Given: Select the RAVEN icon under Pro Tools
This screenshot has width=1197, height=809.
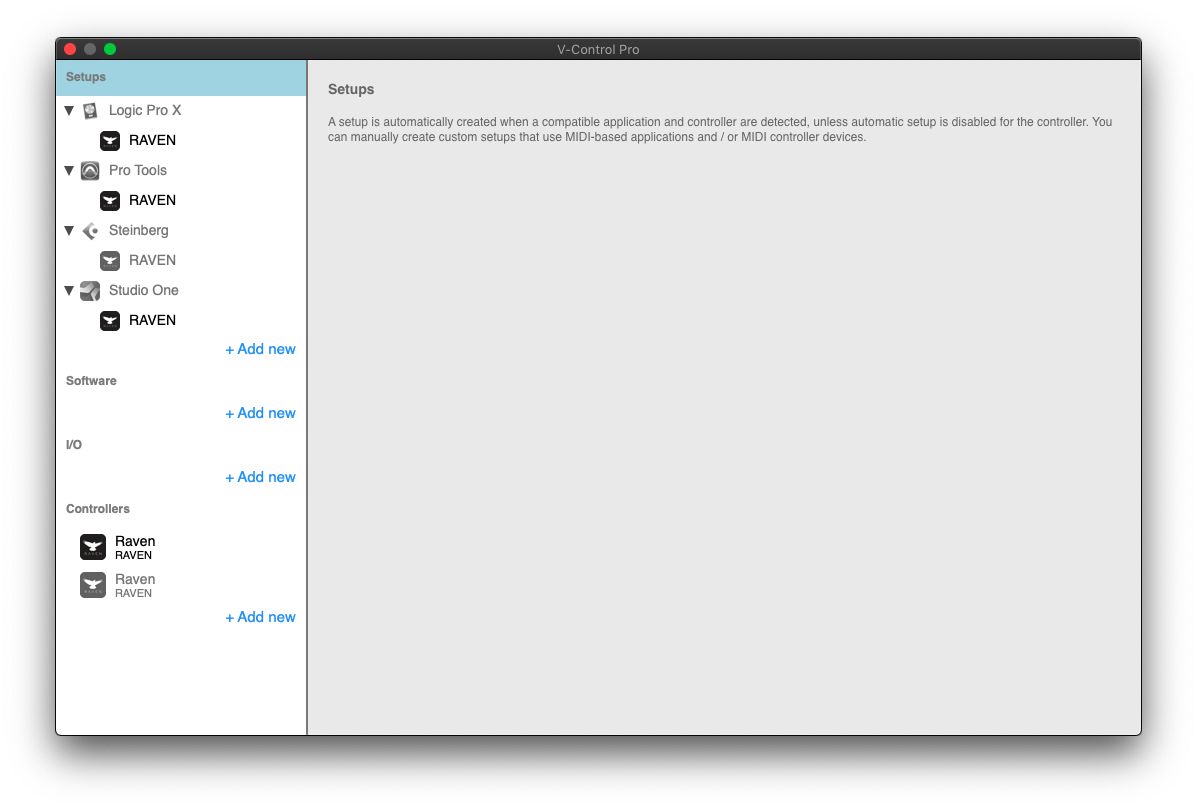Looking at the screenshot, I should point(110,200).
